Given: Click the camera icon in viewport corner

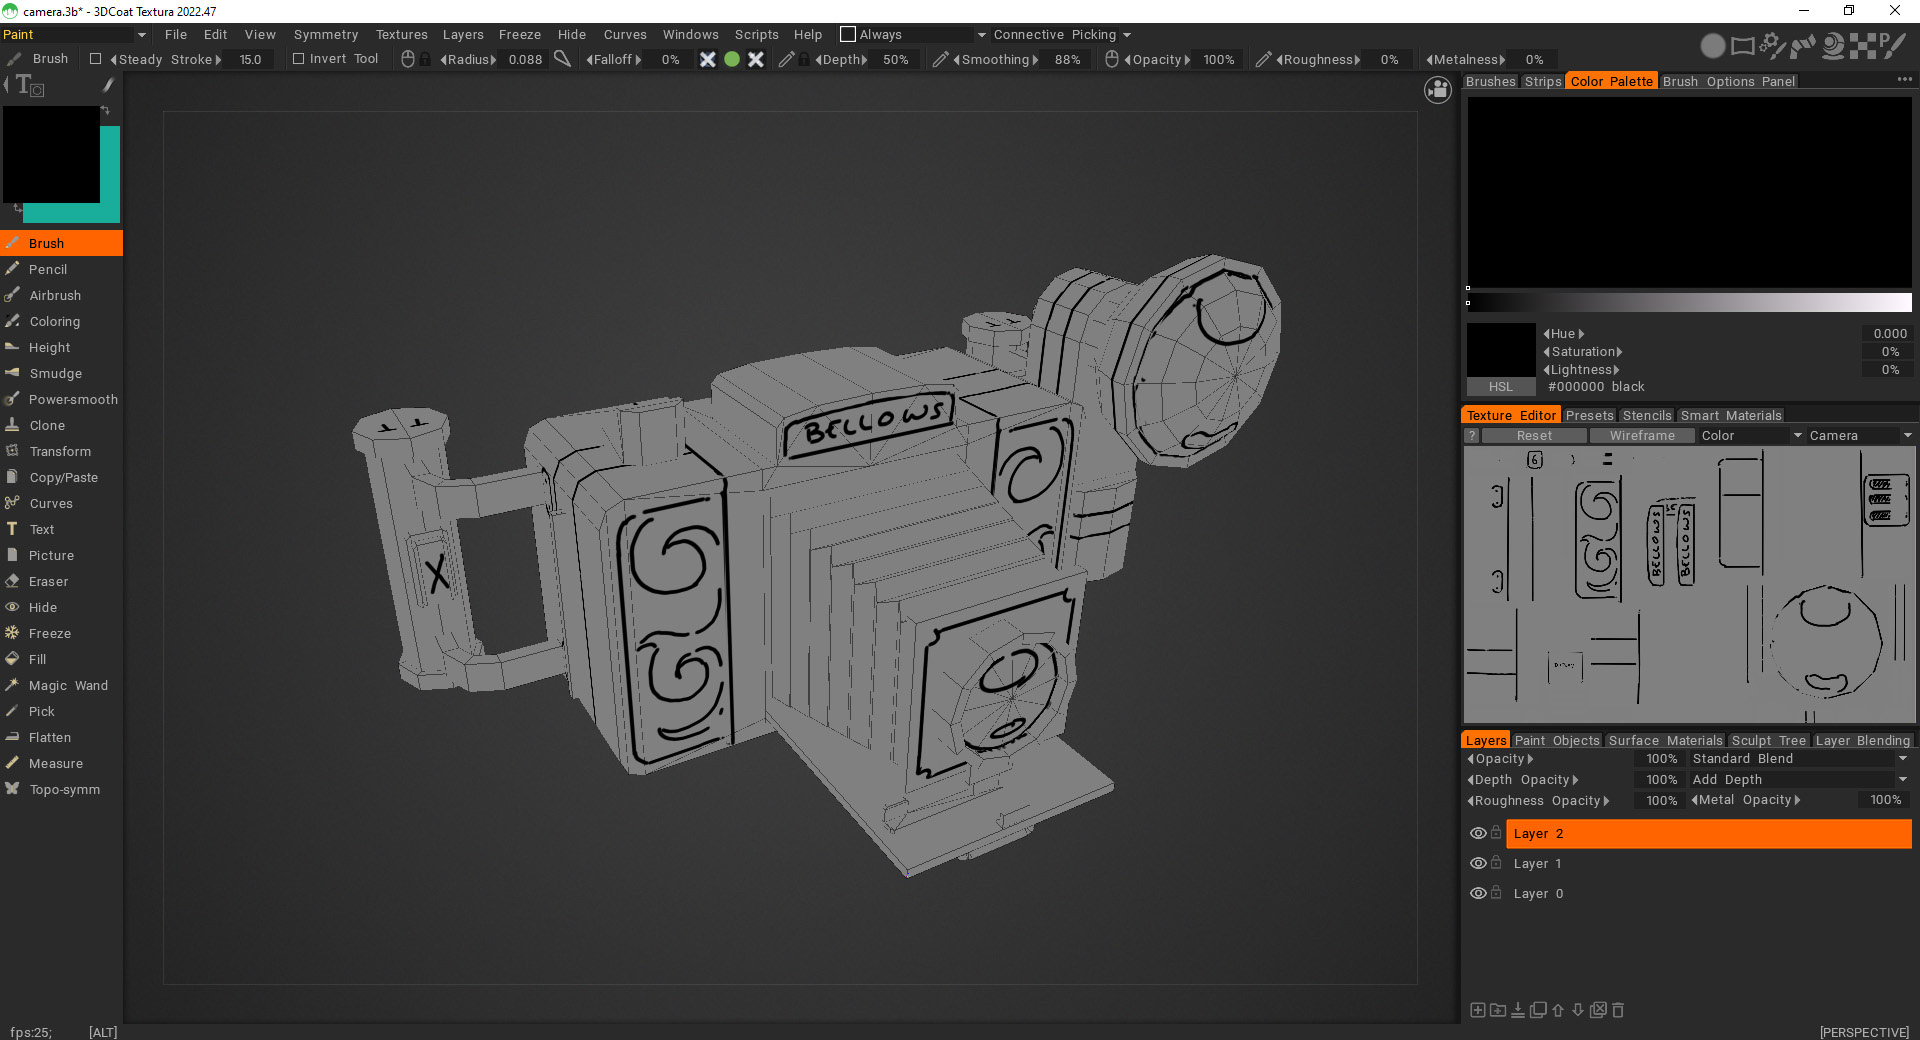Looking at the screenshot, I should [1438, 90].
